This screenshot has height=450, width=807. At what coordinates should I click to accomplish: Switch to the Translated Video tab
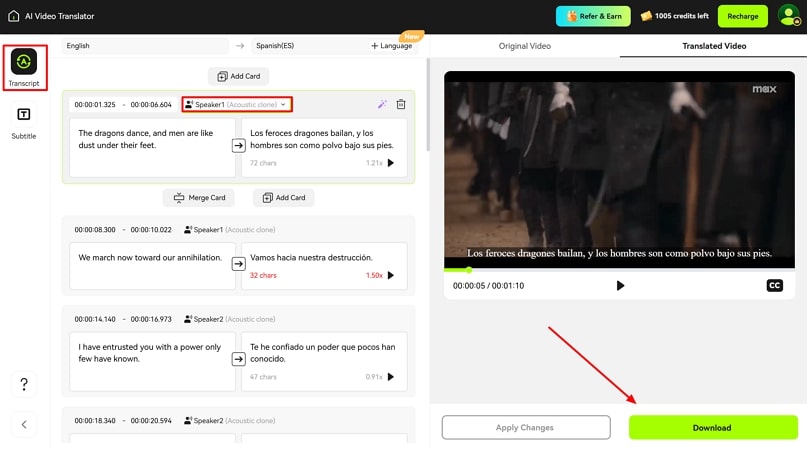[714, 46]
